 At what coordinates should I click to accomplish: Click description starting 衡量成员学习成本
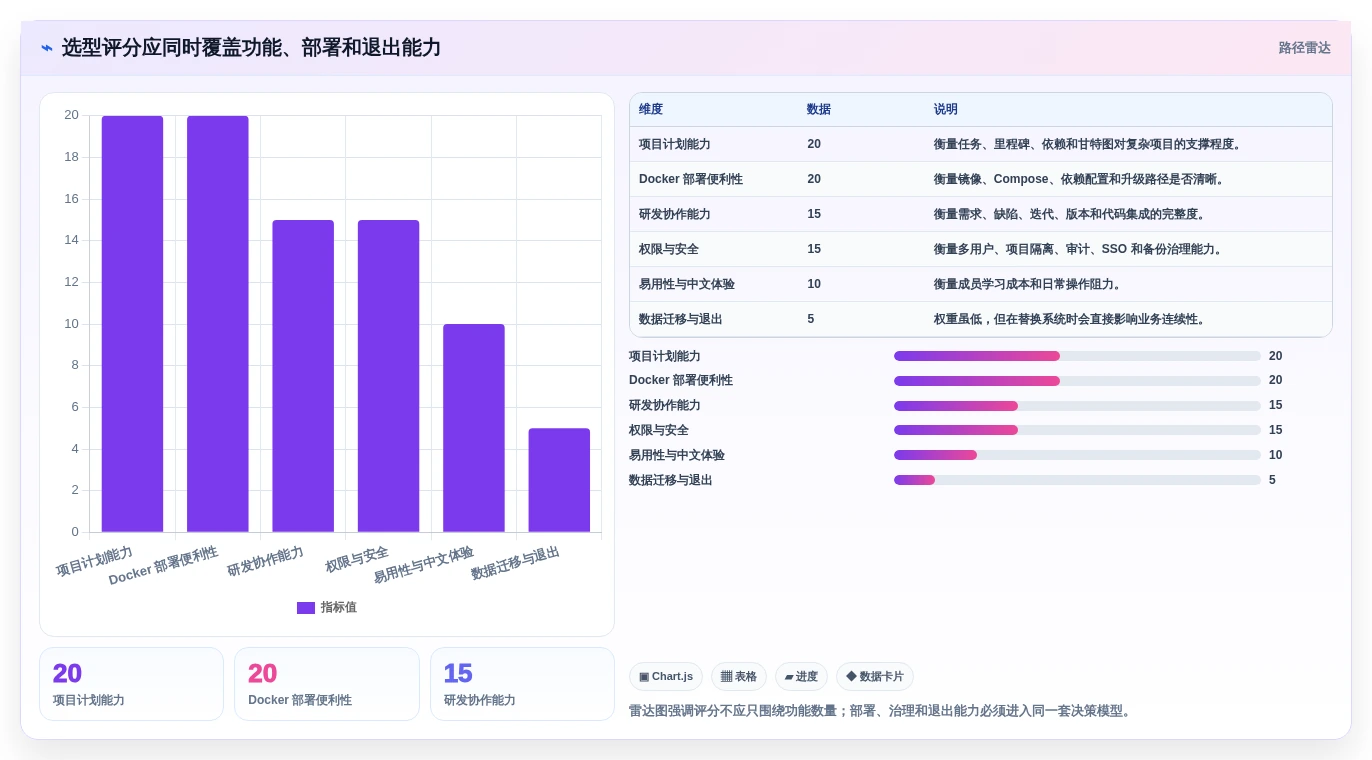[x=1027, y=285]
